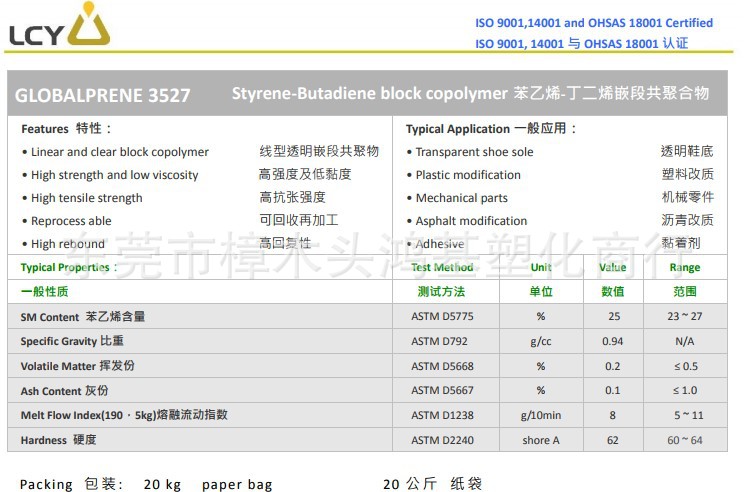This screenshot has width=750, height=492.
Task: Click 'Linear and clear block copolymer'
Action: pos(120,152)
